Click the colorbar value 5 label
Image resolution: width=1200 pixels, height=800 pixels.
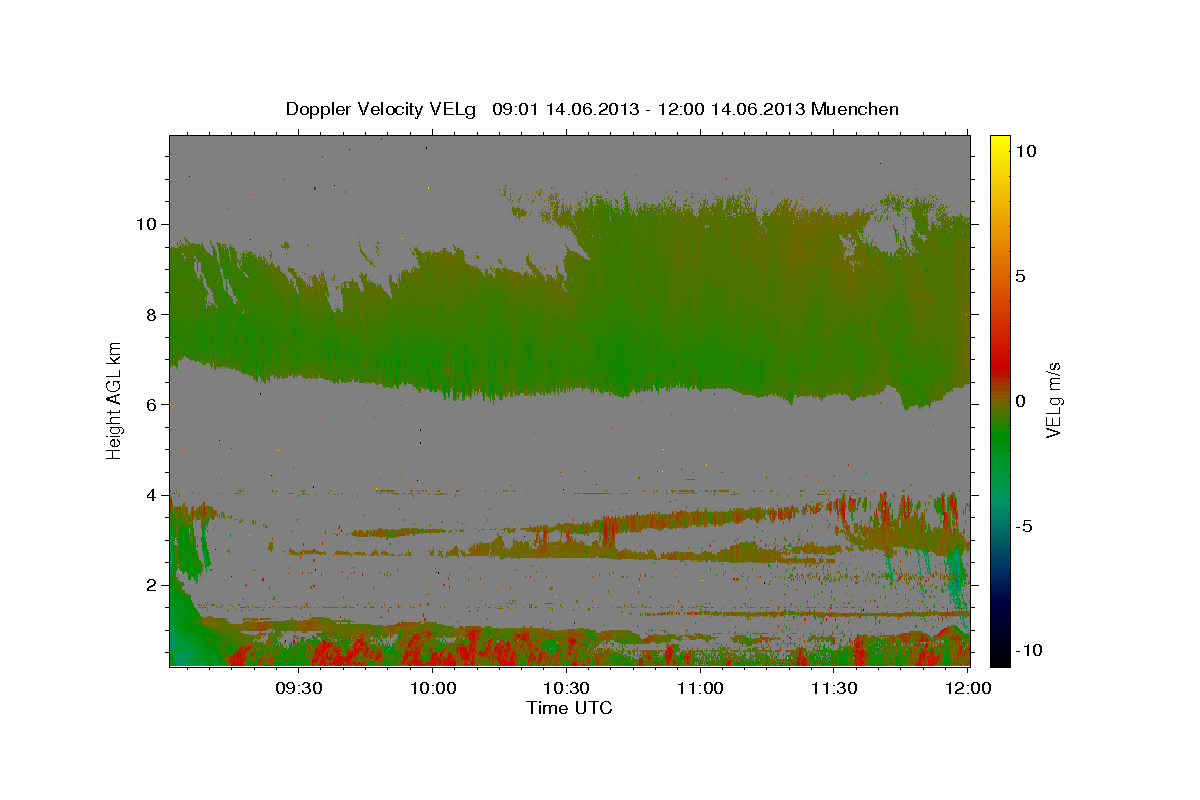1021,276
